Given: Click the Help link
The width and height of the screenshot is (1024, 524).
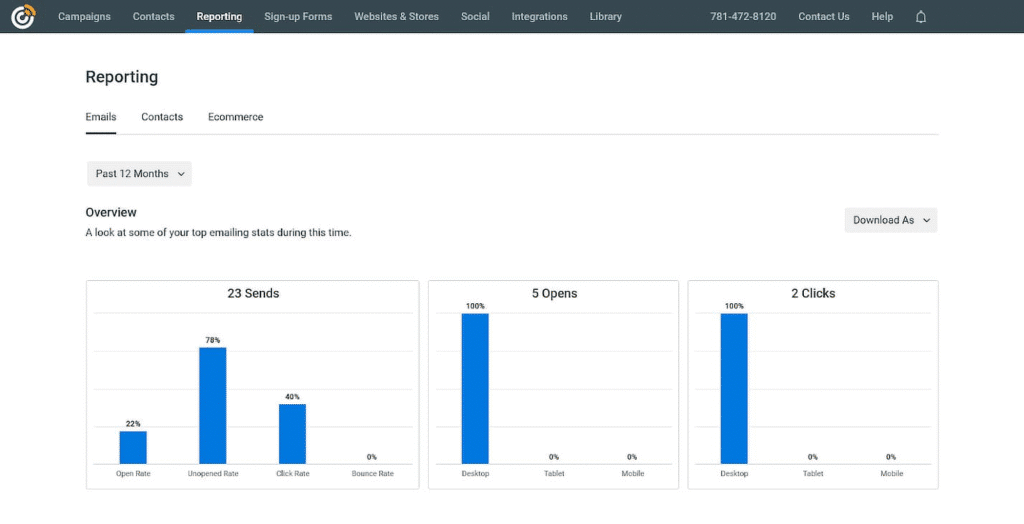Looking at the screenshot, I should pyautogui.click(x=882, y=16).
